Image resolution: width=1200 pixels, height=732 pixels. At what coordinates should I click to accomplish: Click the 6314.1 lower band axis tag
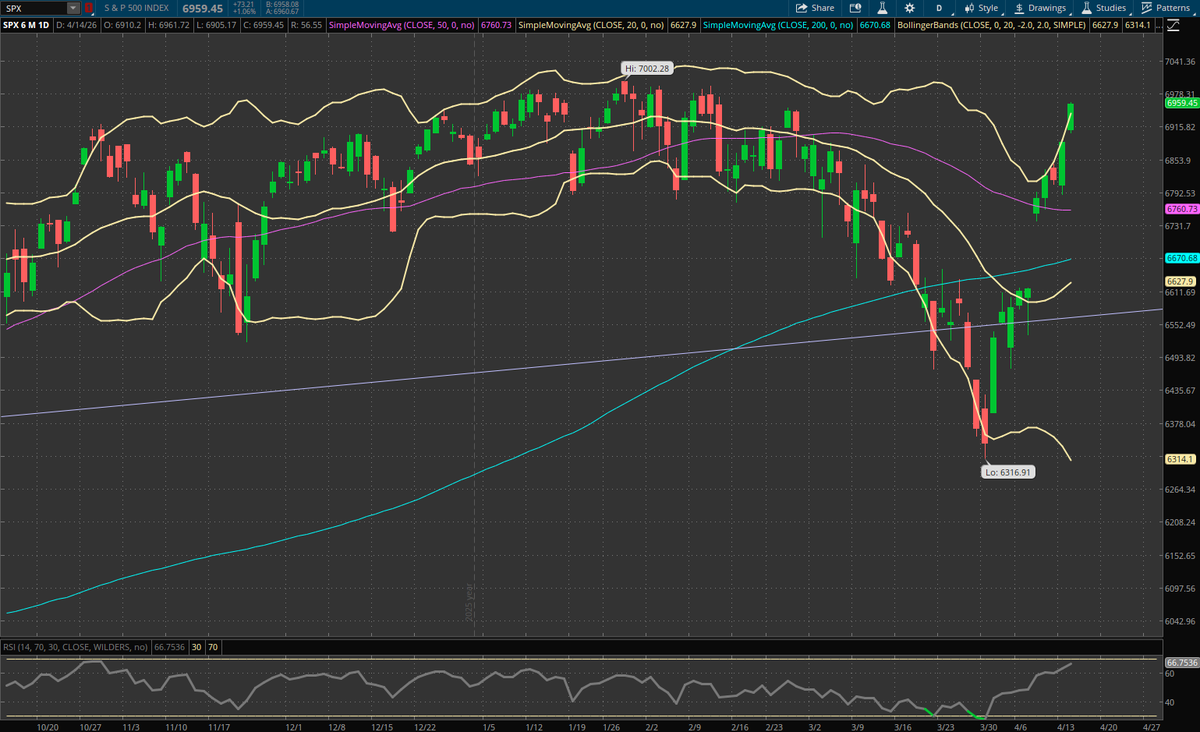(1182, 458)
